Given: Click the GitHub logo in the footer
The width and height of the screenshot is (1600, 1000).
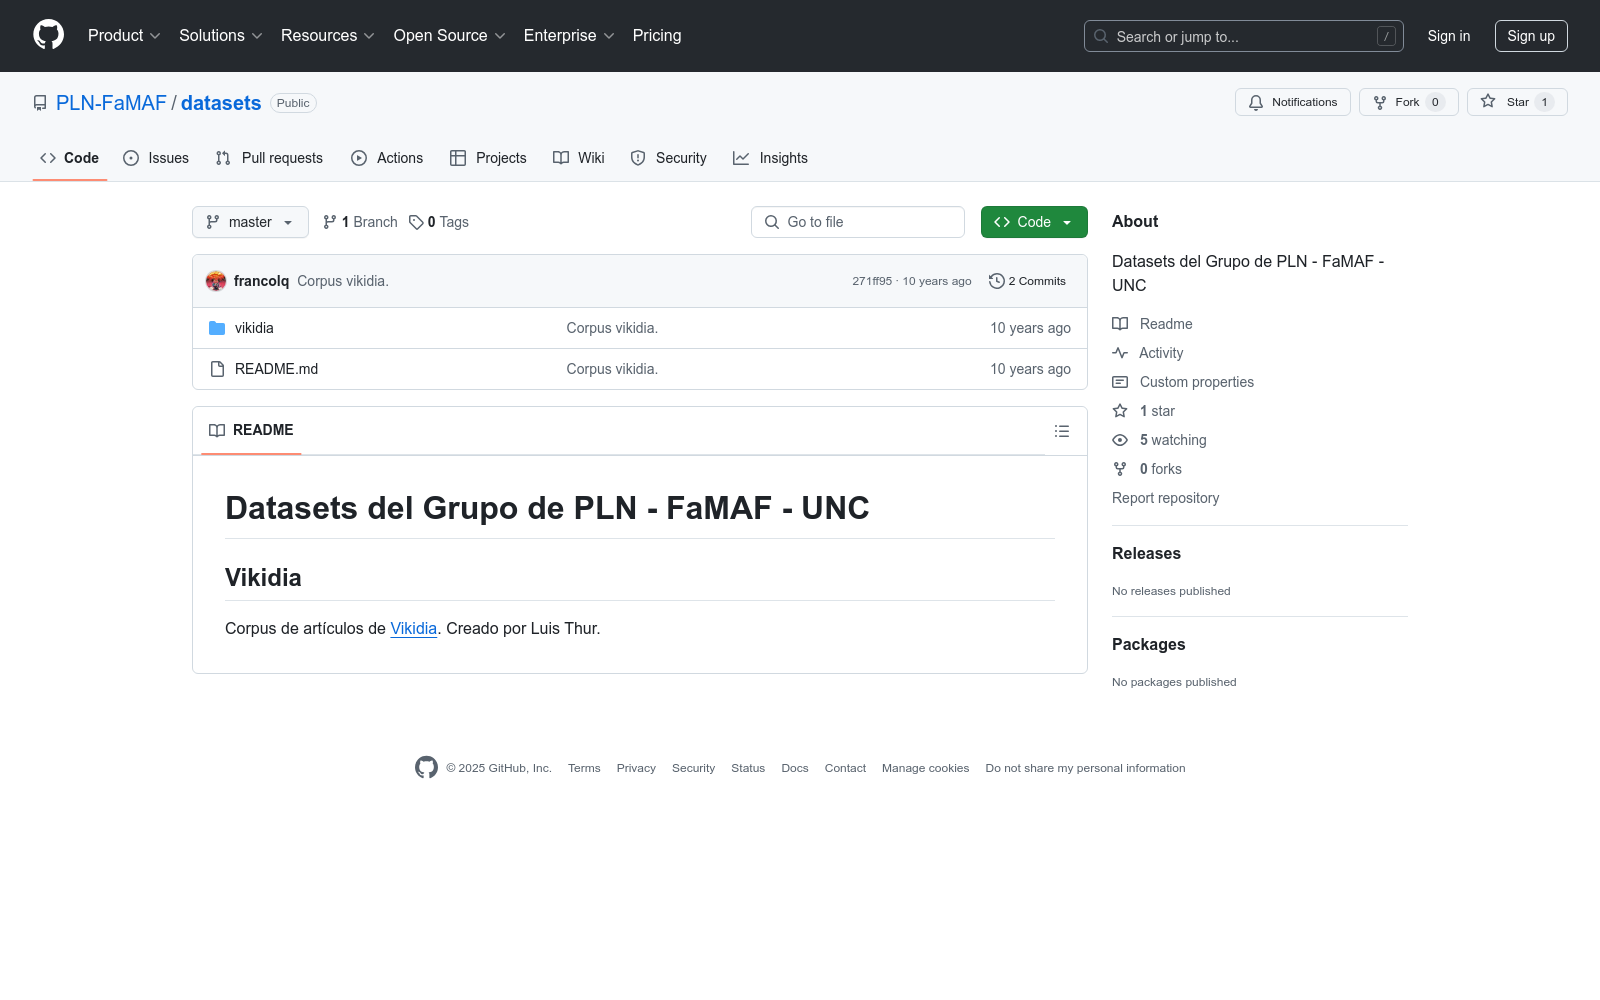Looking at the screenshot, I should (426, 767).
